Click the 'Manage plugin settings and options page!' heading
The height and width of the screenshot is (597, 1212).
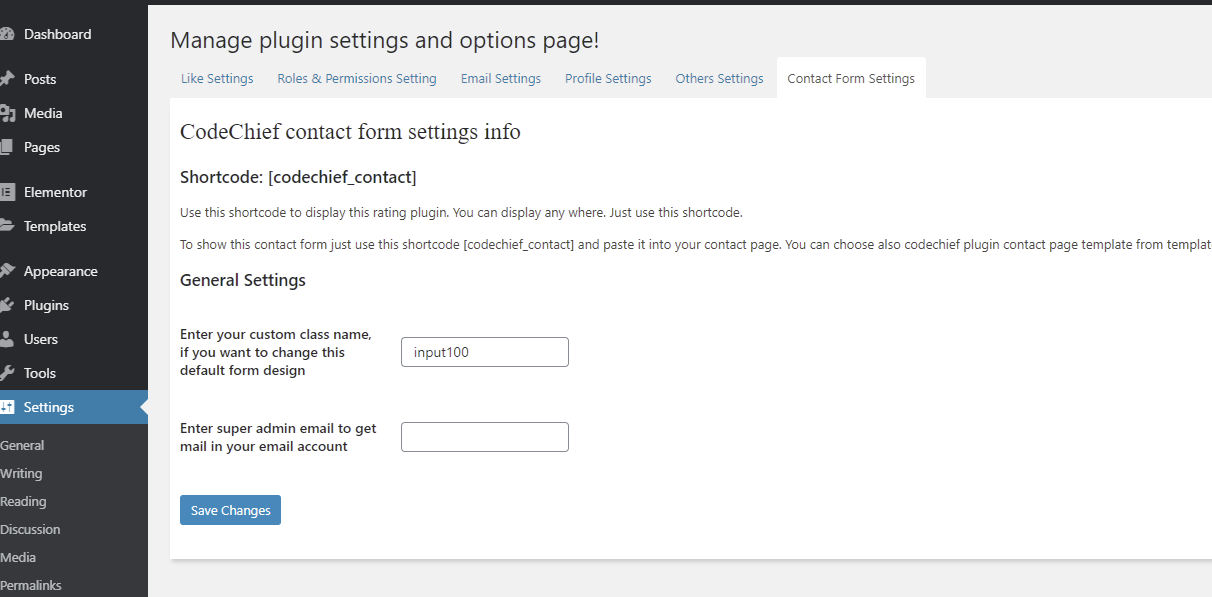pyautogui.click(x=385, y=41)
